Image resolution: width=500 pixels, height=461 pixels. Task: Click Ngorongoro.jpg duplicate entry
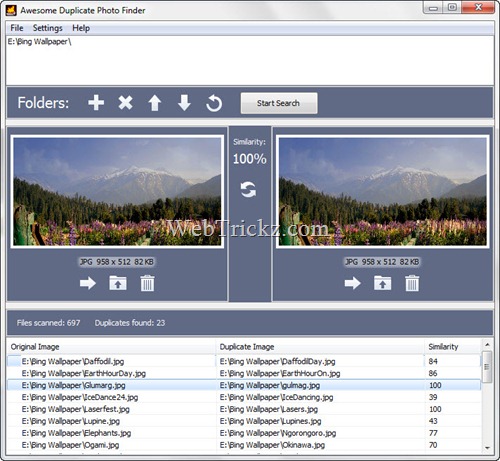[278, 433]
